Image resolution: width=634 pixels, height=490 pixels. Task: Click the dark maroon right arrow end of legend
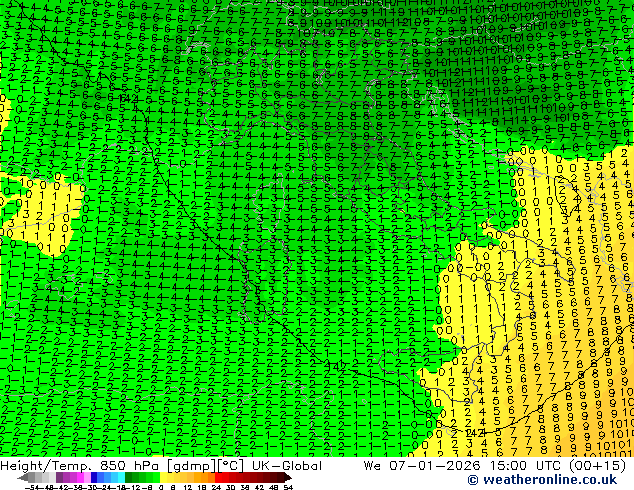[x=287, y=477]
